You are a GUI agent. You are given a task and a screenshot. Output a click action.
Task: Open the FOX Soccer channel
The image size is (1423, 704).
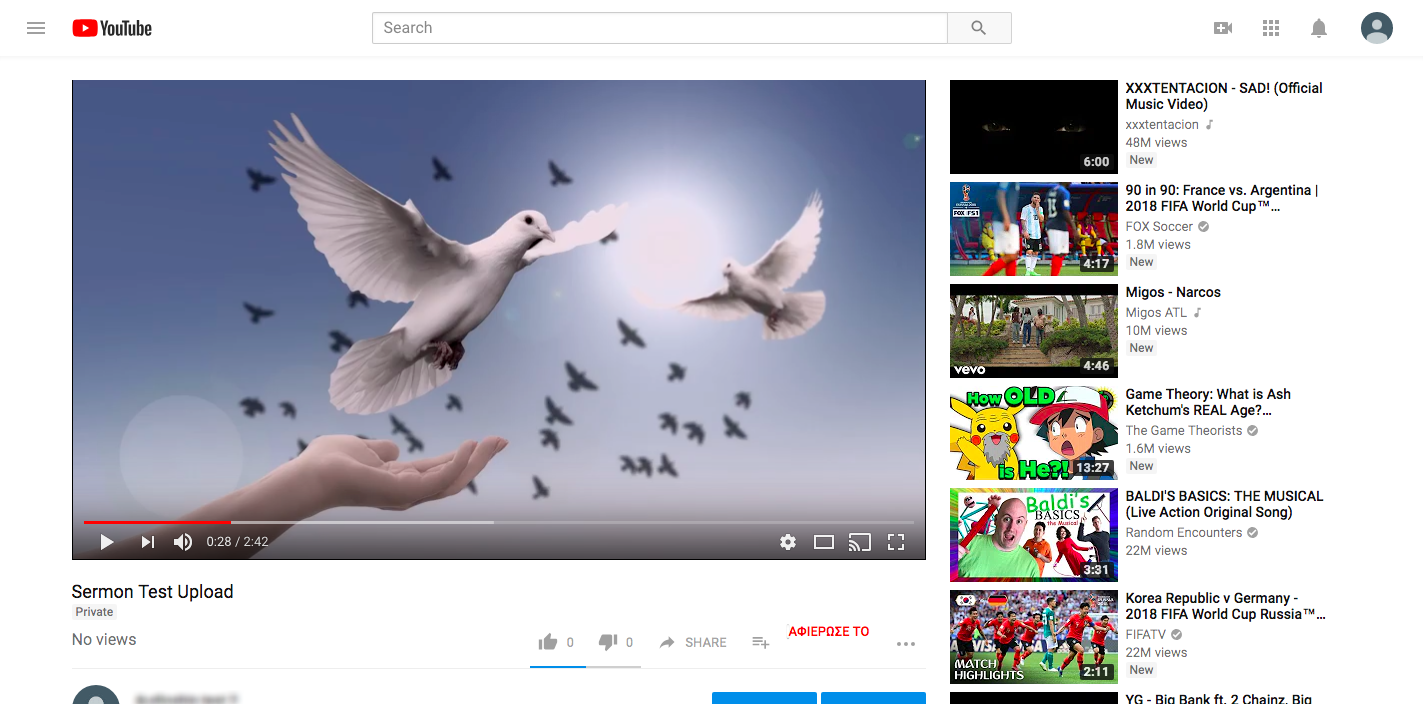pos(1159,227)
